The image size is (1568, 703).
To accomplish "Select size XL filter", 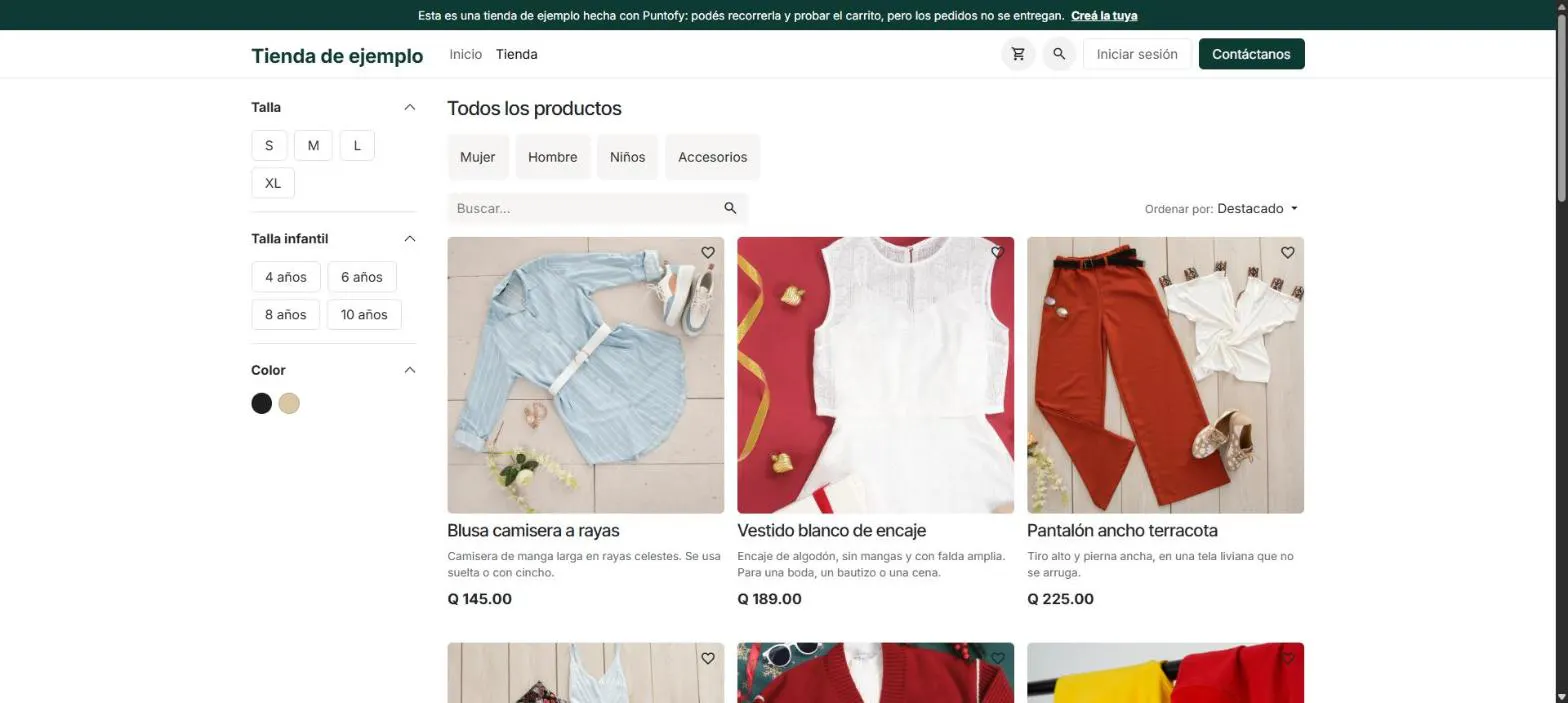I will 273,183.
